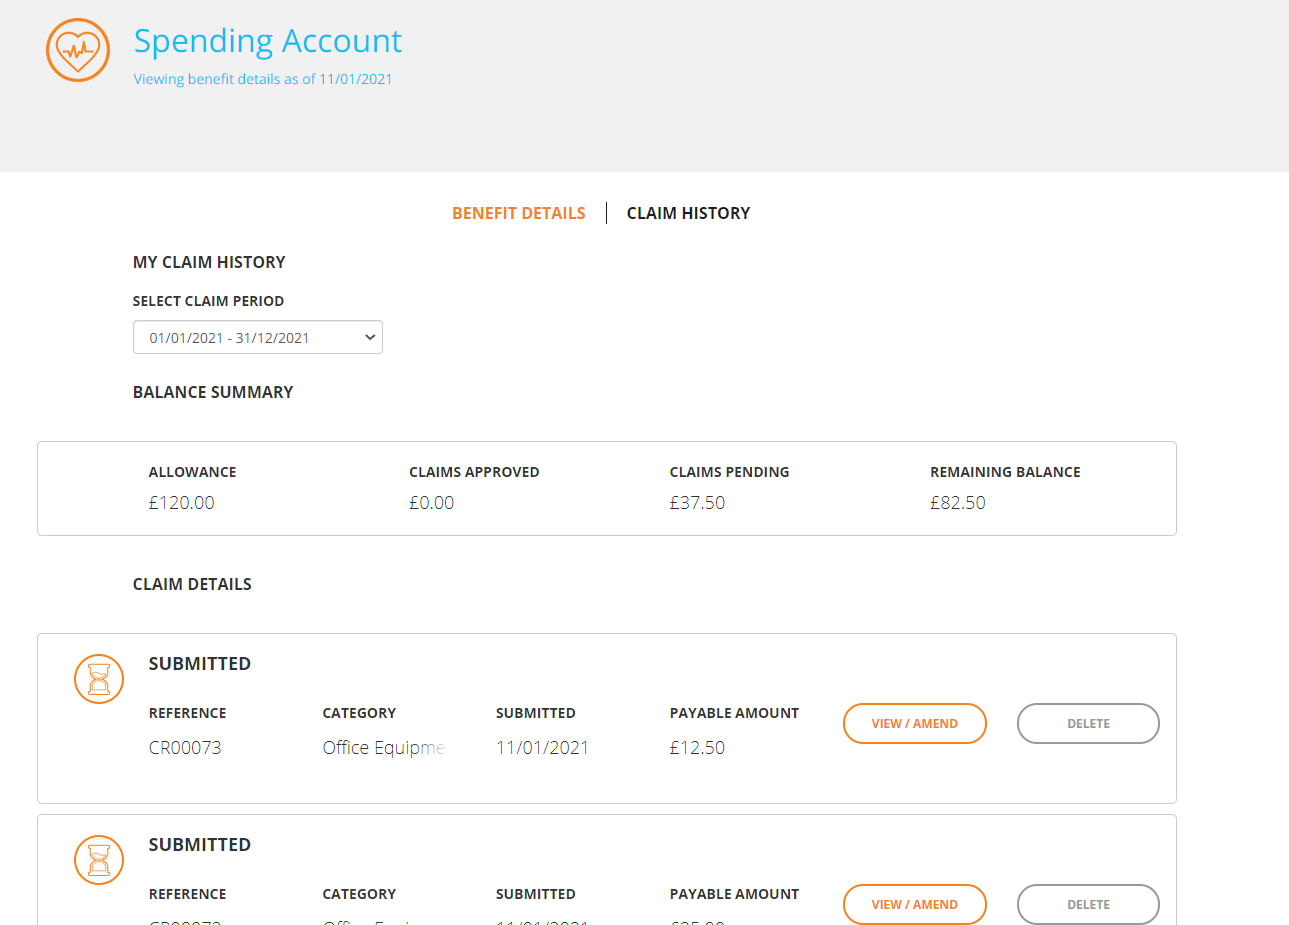Click the heart pulse Spending Account icon
1289x925 pixels.
pyautogui.click(x=78, y=50)
